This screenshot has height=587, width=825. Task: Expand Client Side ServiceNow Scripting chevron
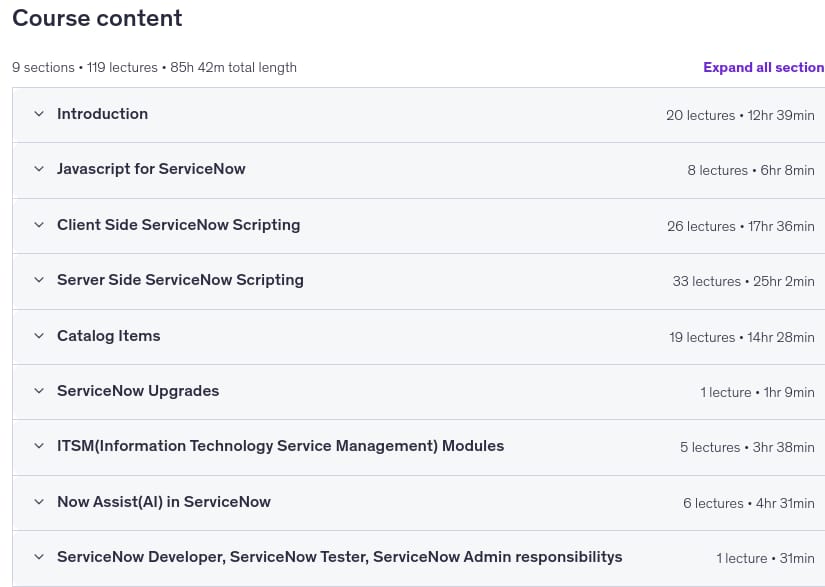(39, 225)
